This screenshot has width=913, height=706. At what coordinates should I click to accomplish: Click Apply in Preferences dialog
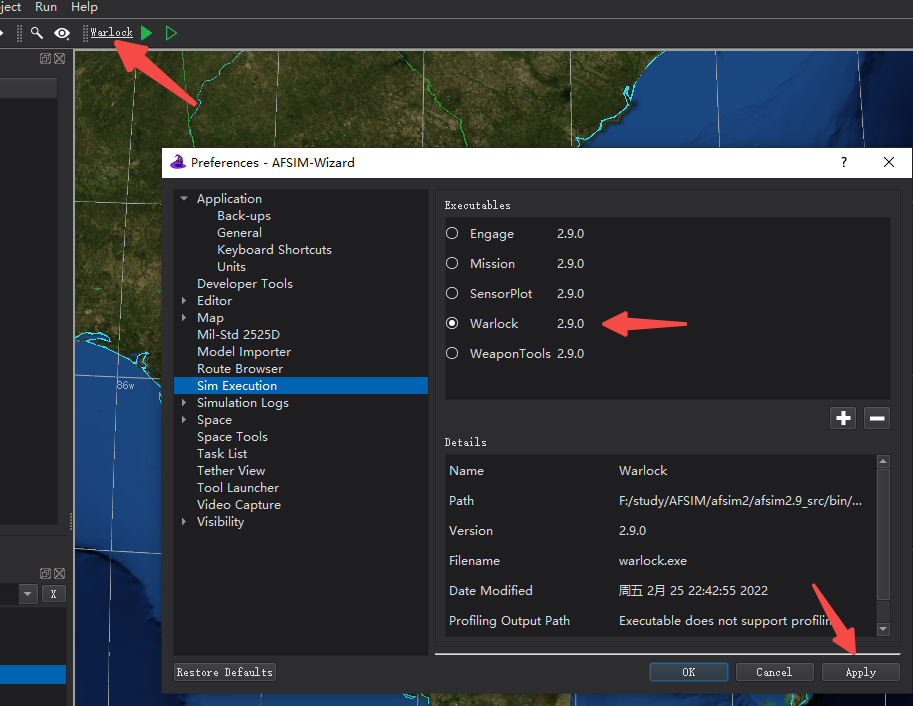861,672
